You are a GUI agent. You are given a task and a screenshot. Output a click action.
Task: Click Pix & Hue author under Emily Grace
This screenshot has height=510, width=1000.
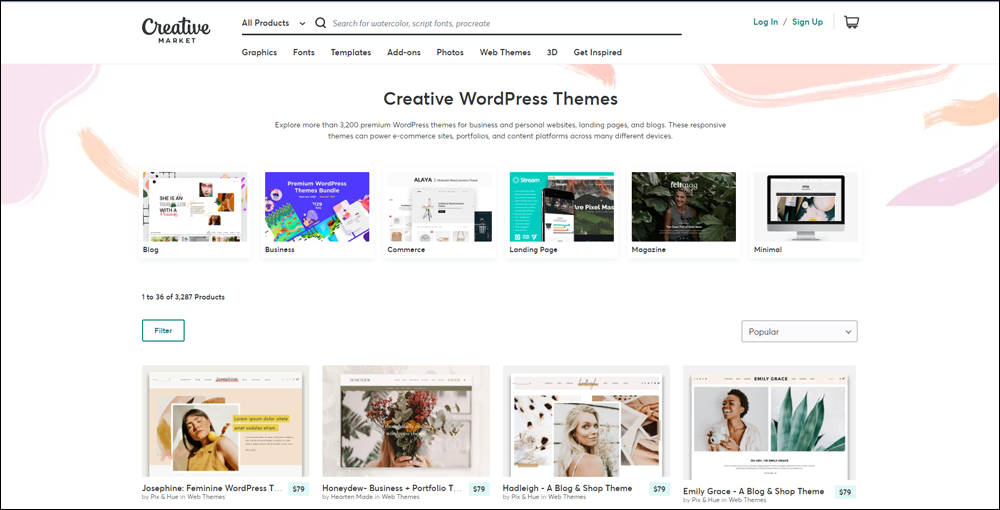(x=706, y=500)
